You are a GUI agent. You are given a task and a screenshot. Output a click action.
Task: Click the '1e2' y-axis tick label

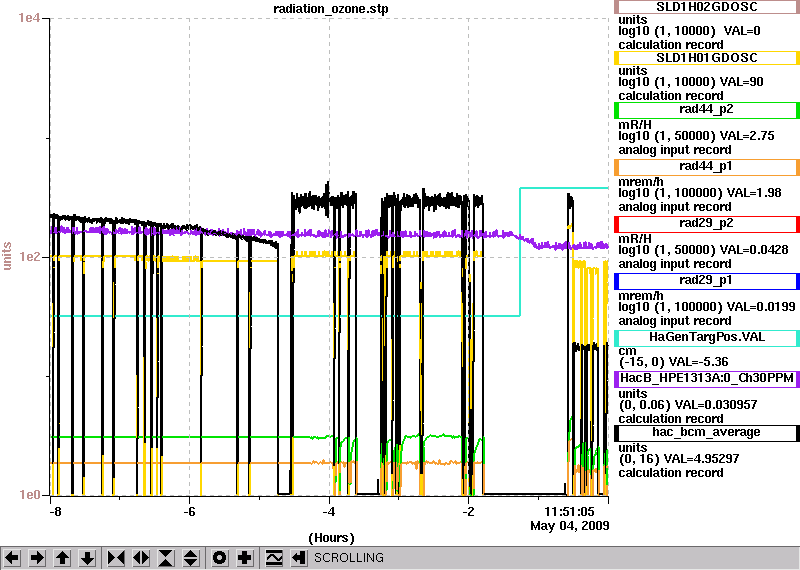tap(28, 256)
